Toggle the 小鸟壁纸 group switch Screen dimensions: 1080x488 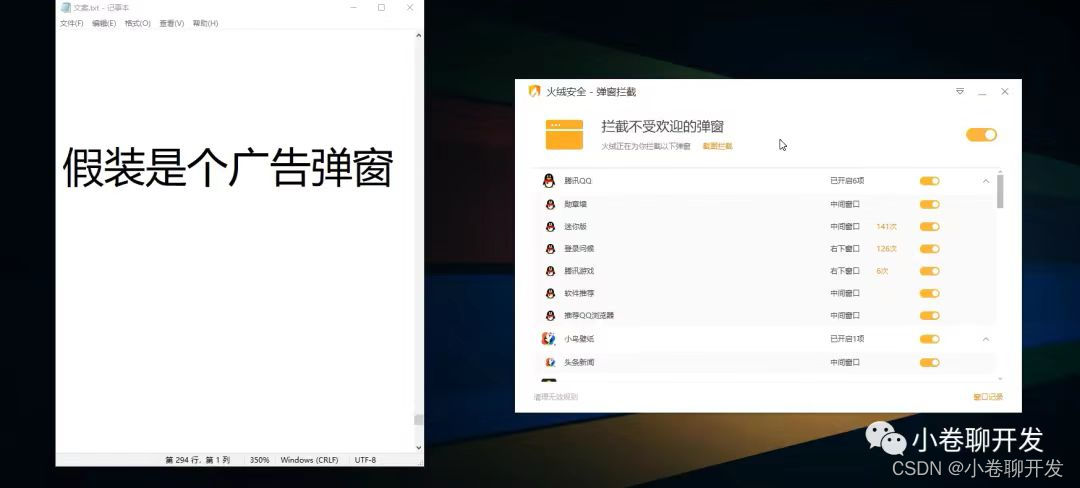930,339
